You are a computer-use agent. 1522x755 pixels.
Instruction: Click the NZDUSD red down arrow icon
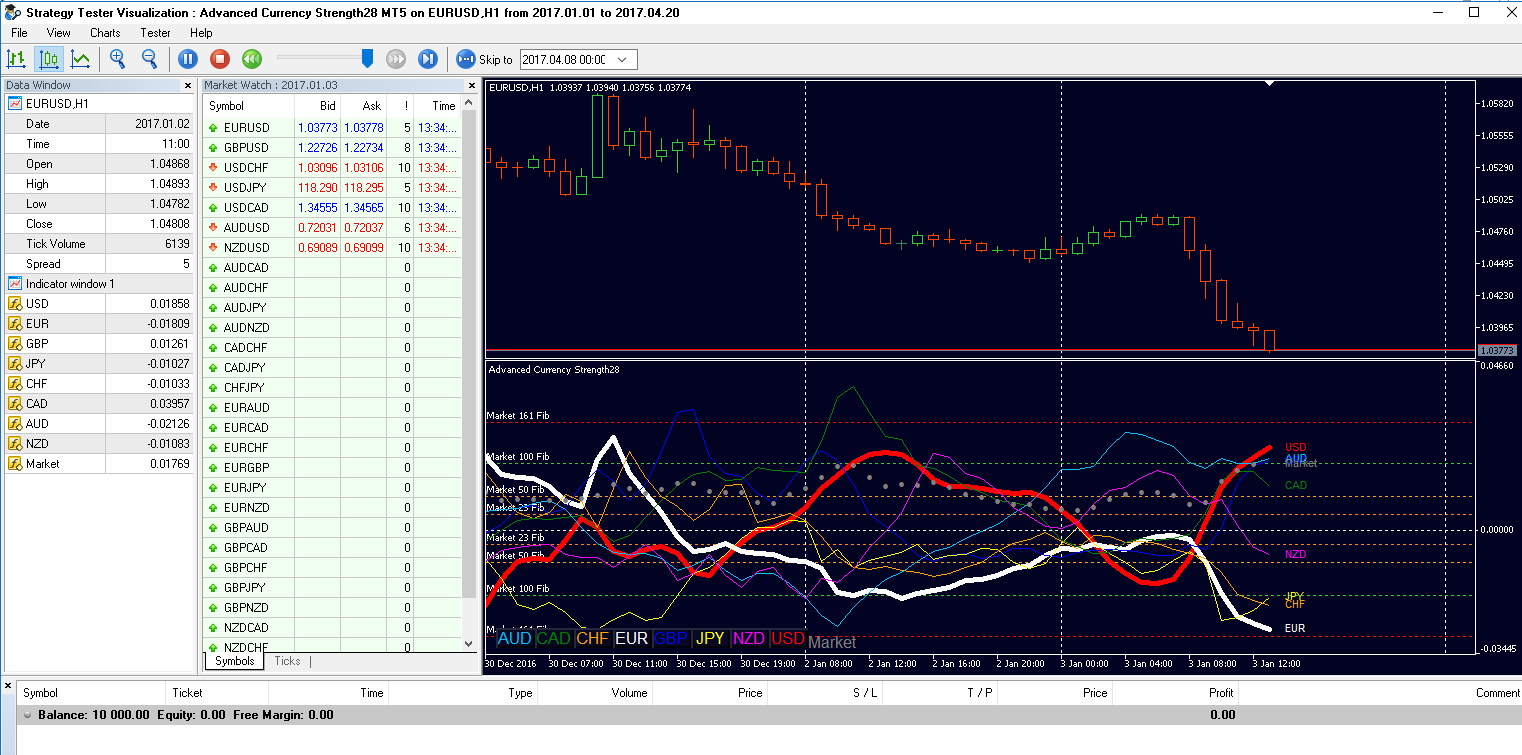213,248
